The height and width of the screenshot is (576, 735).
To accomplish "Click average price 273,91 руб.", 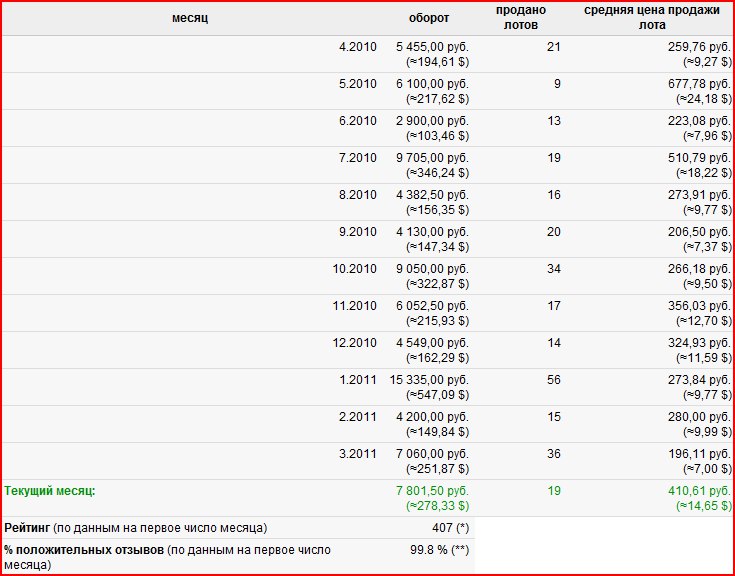I will coord(699,195).
